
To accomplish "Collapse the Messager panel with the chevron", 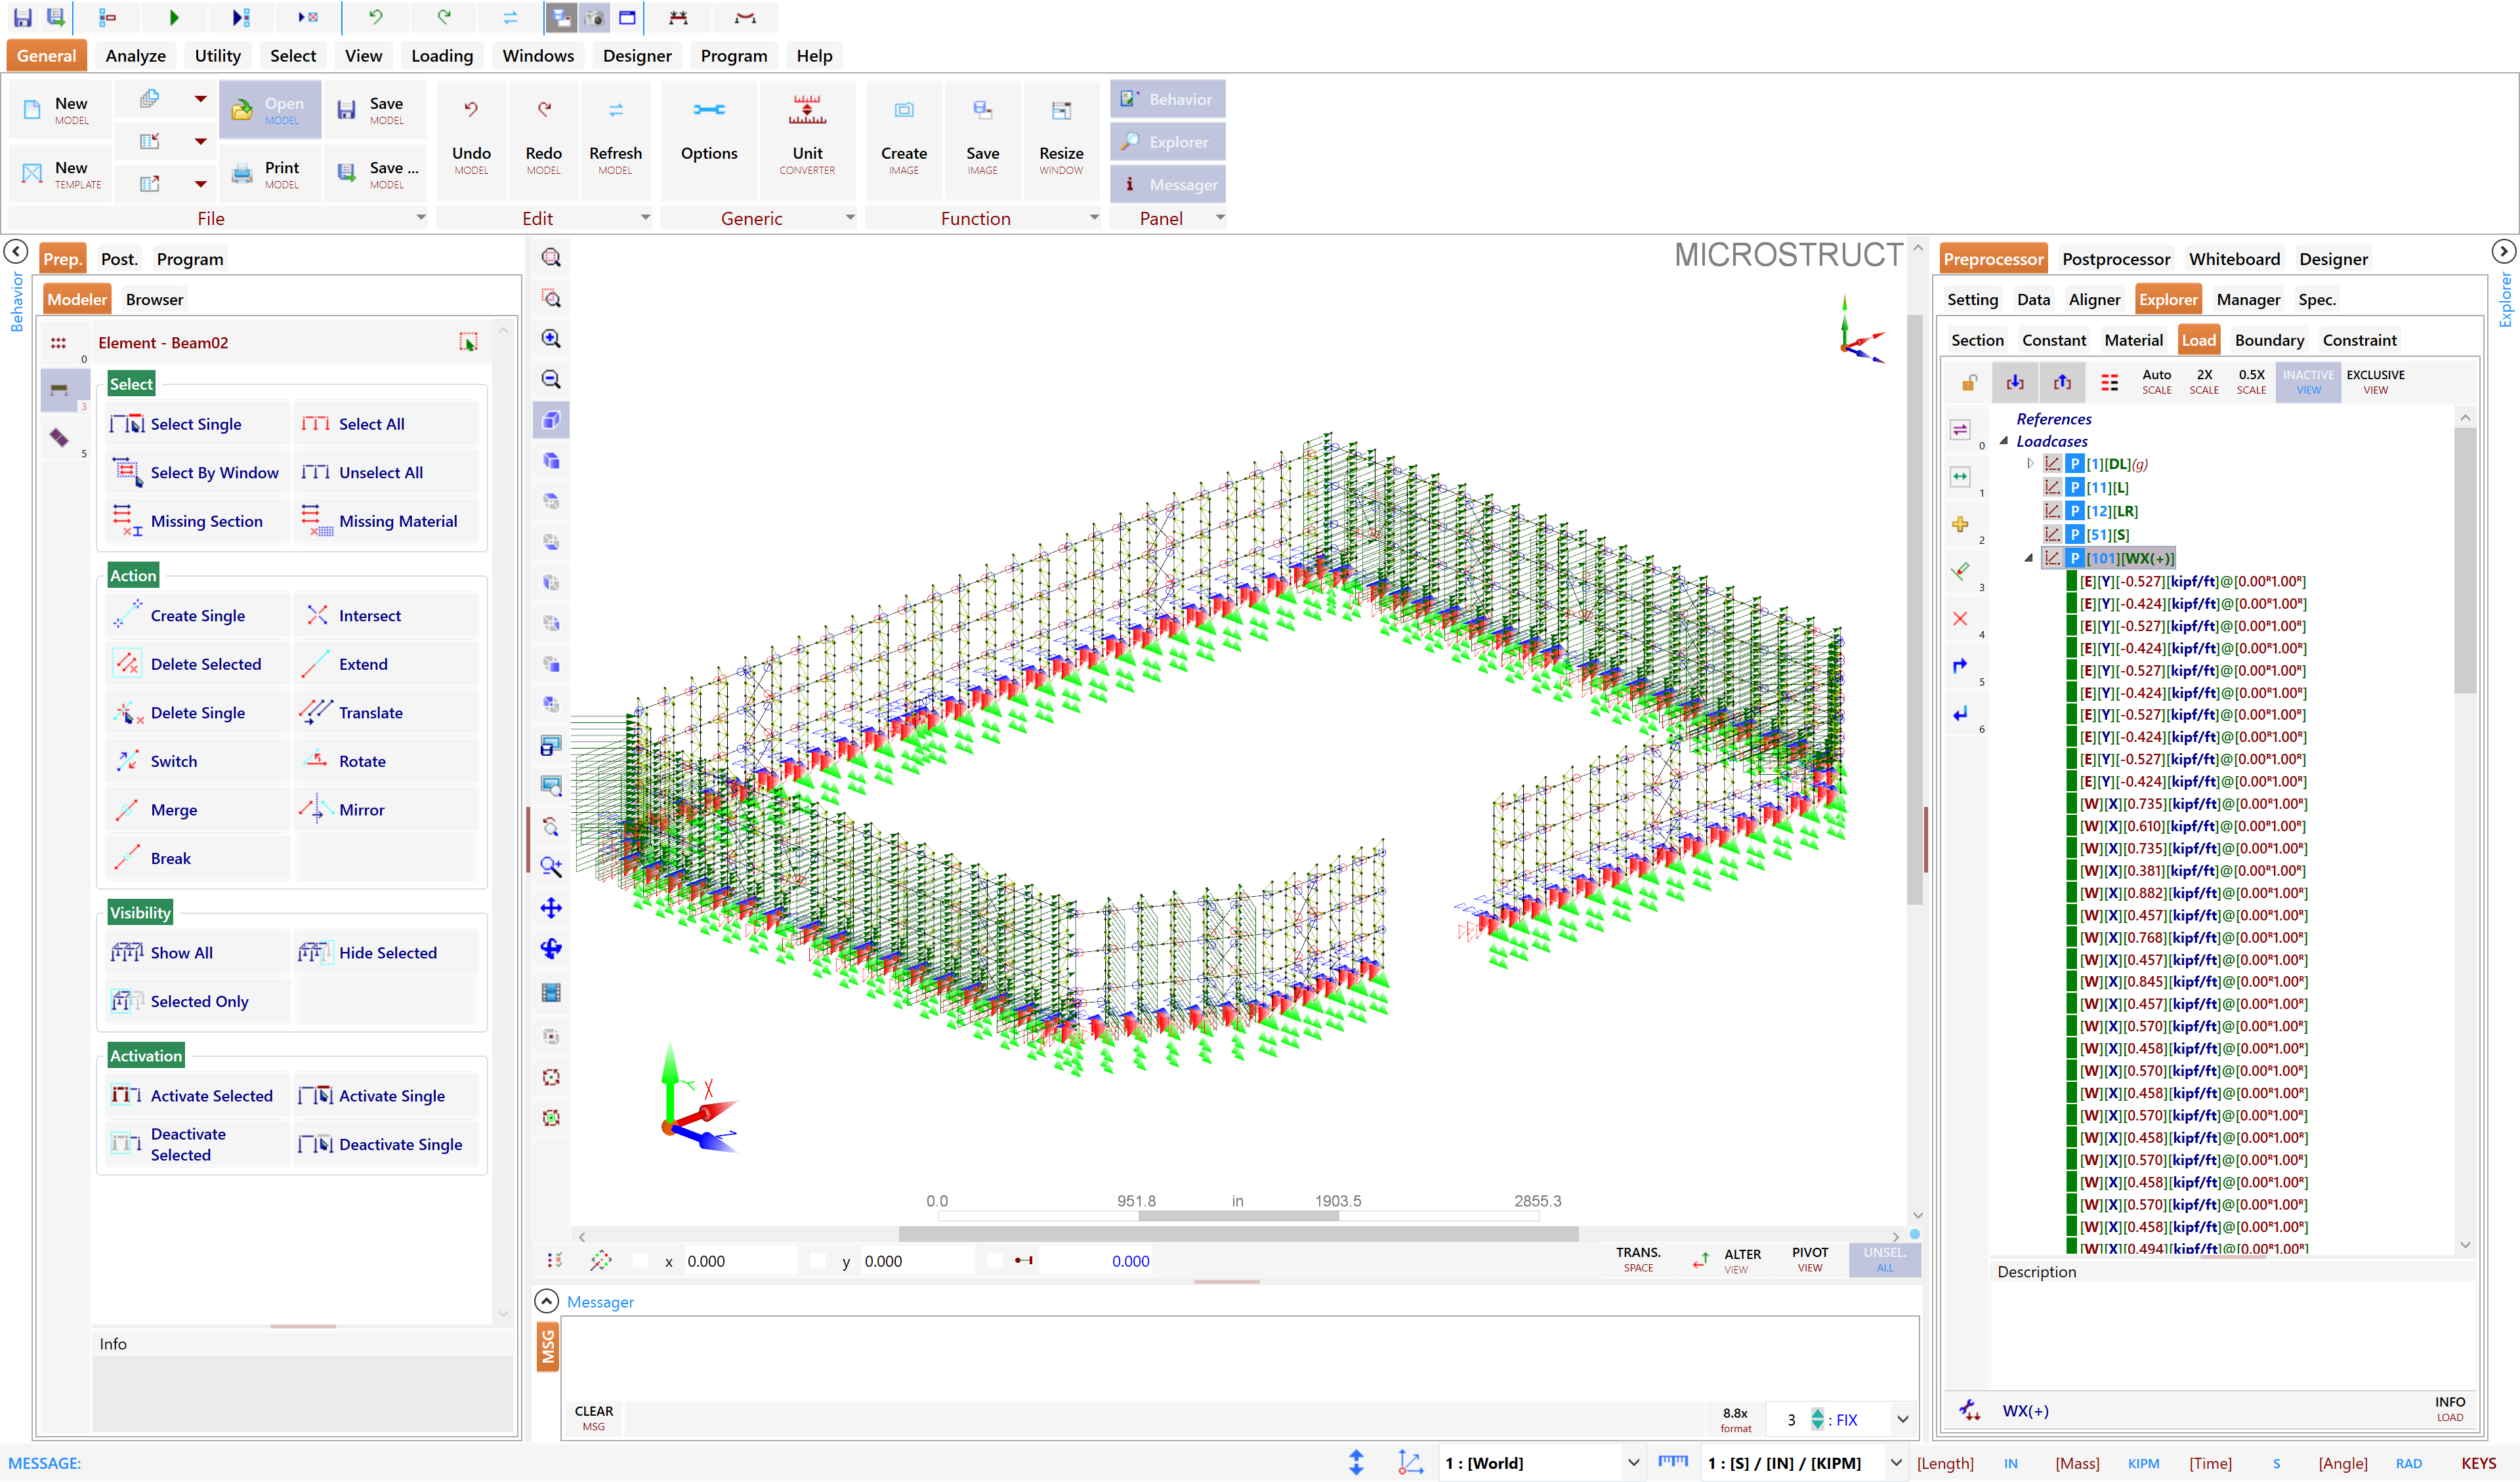I will click(546, 1301).
